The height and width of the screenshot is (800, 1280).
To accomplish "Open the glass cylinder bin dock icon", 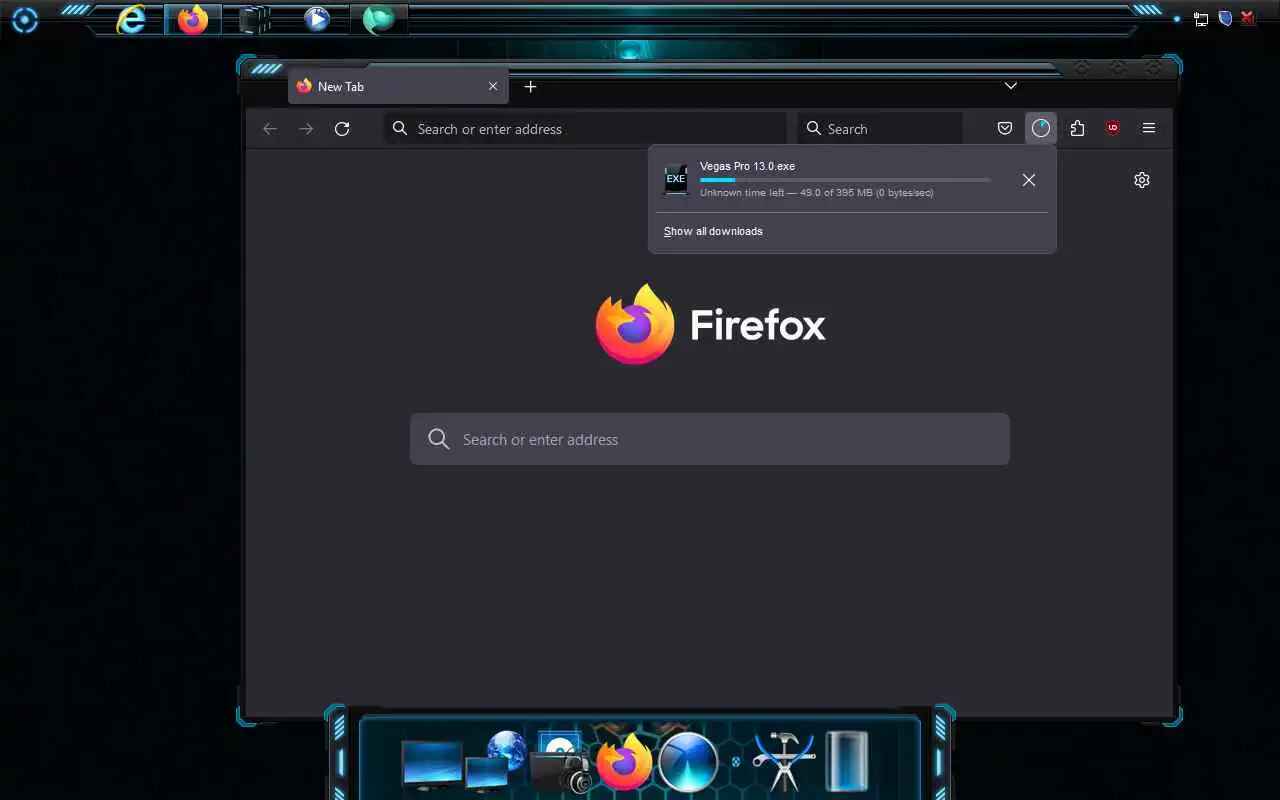I will 846,761.
